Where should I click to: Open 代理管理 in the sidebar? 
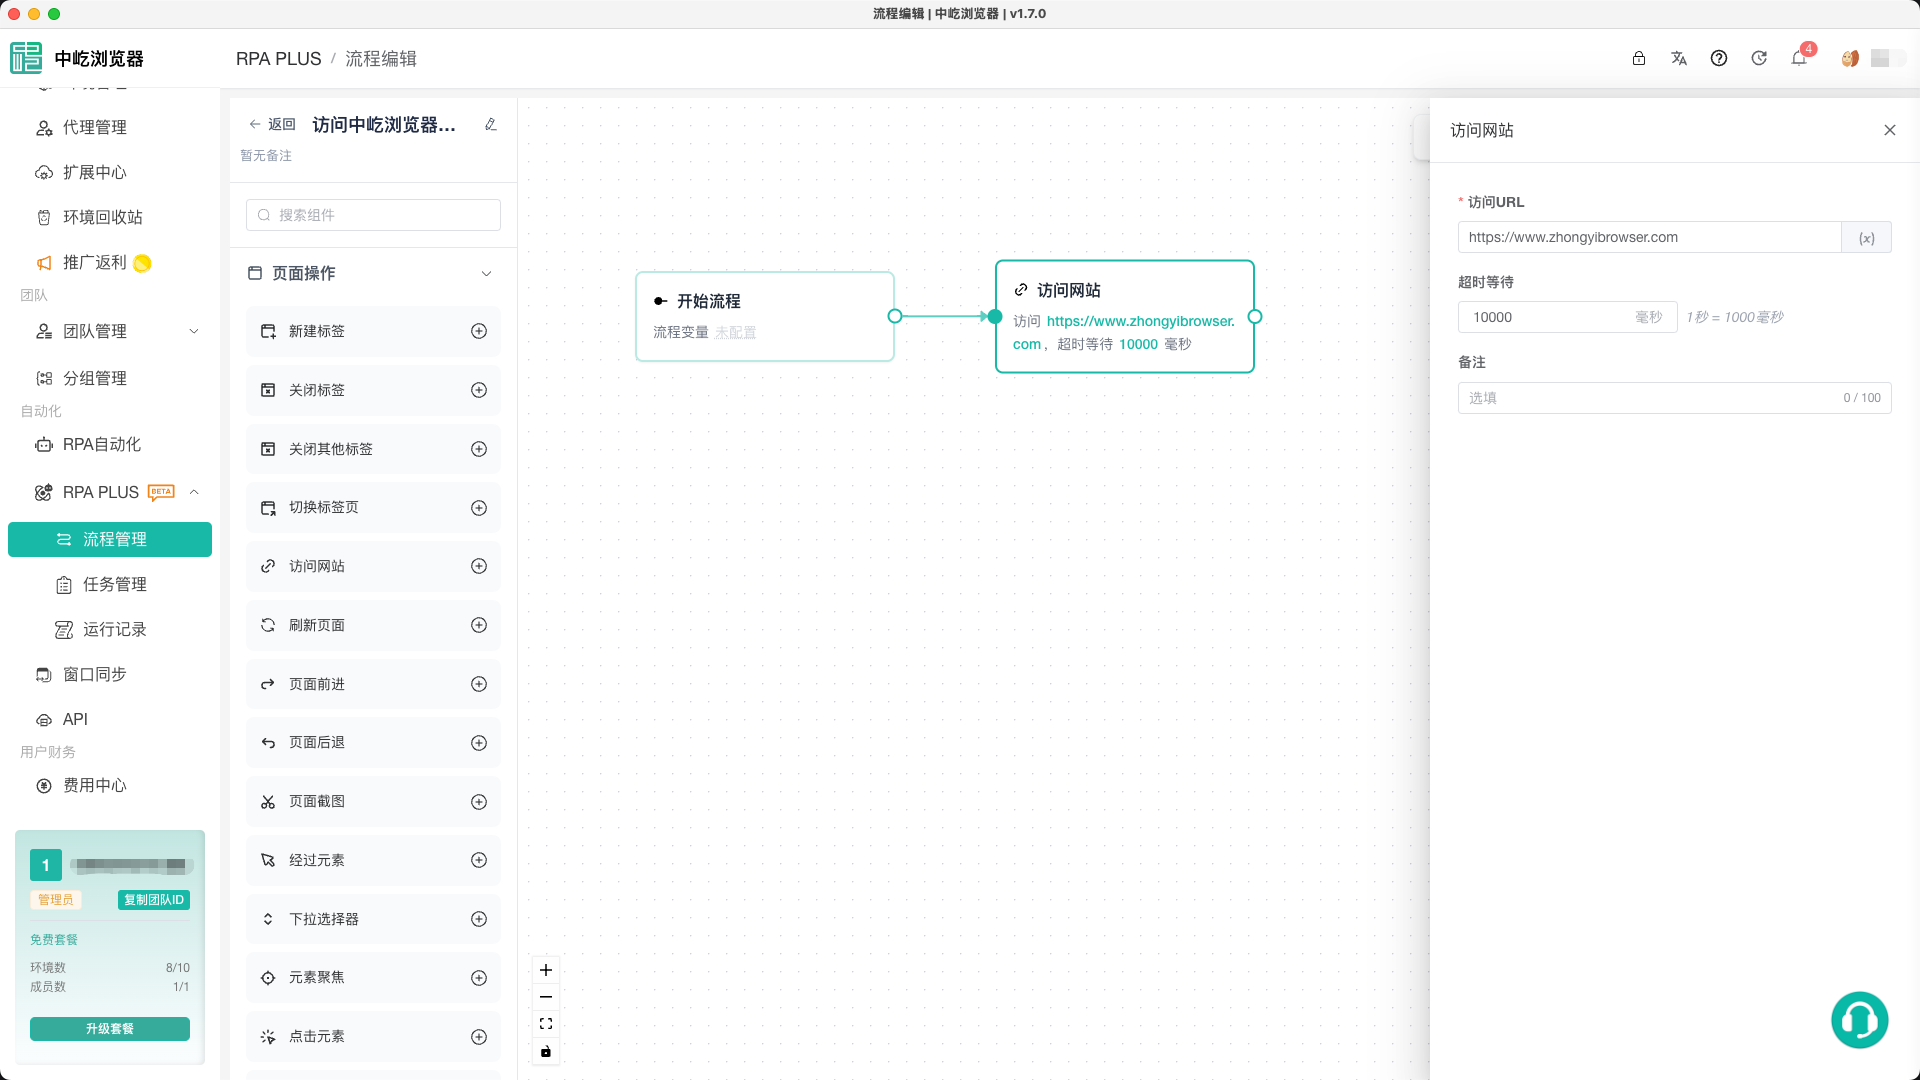95,128
